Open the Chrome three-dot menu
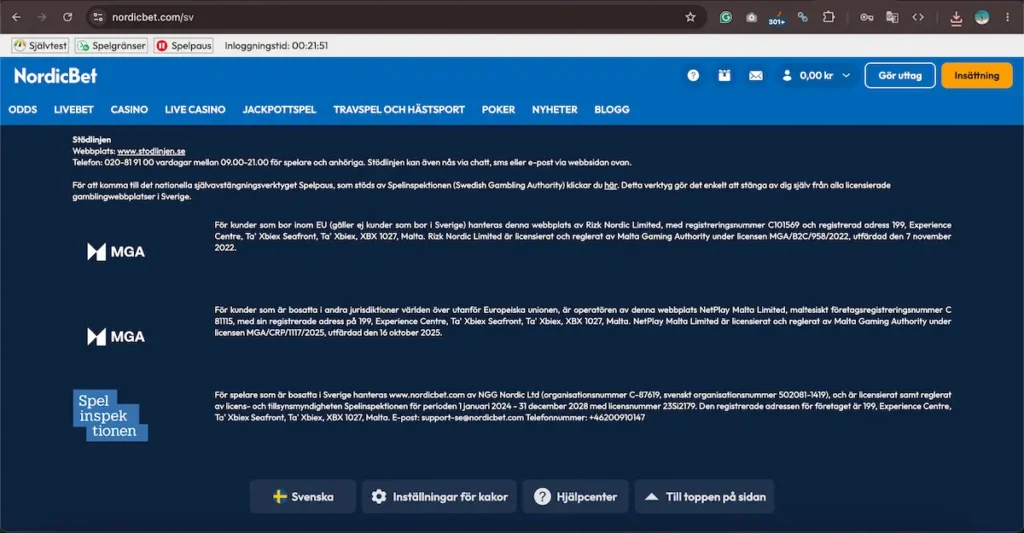Image resolution: width=1024 pixels, height=533 pixels. click(1007, 18)
